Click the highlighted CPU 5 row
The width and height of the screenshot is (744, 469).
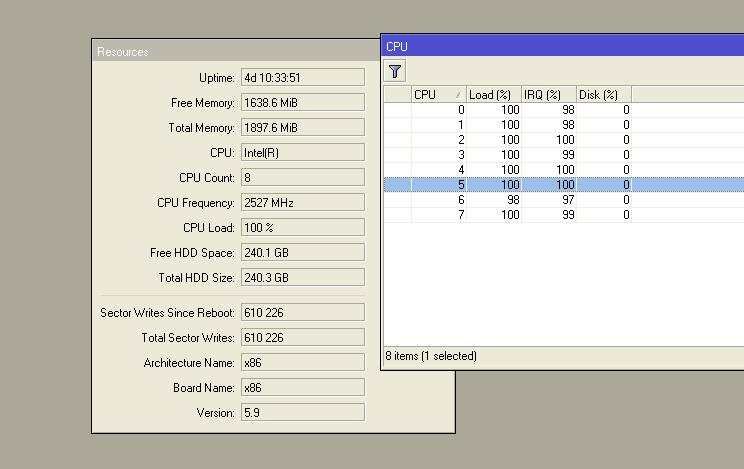564,185
